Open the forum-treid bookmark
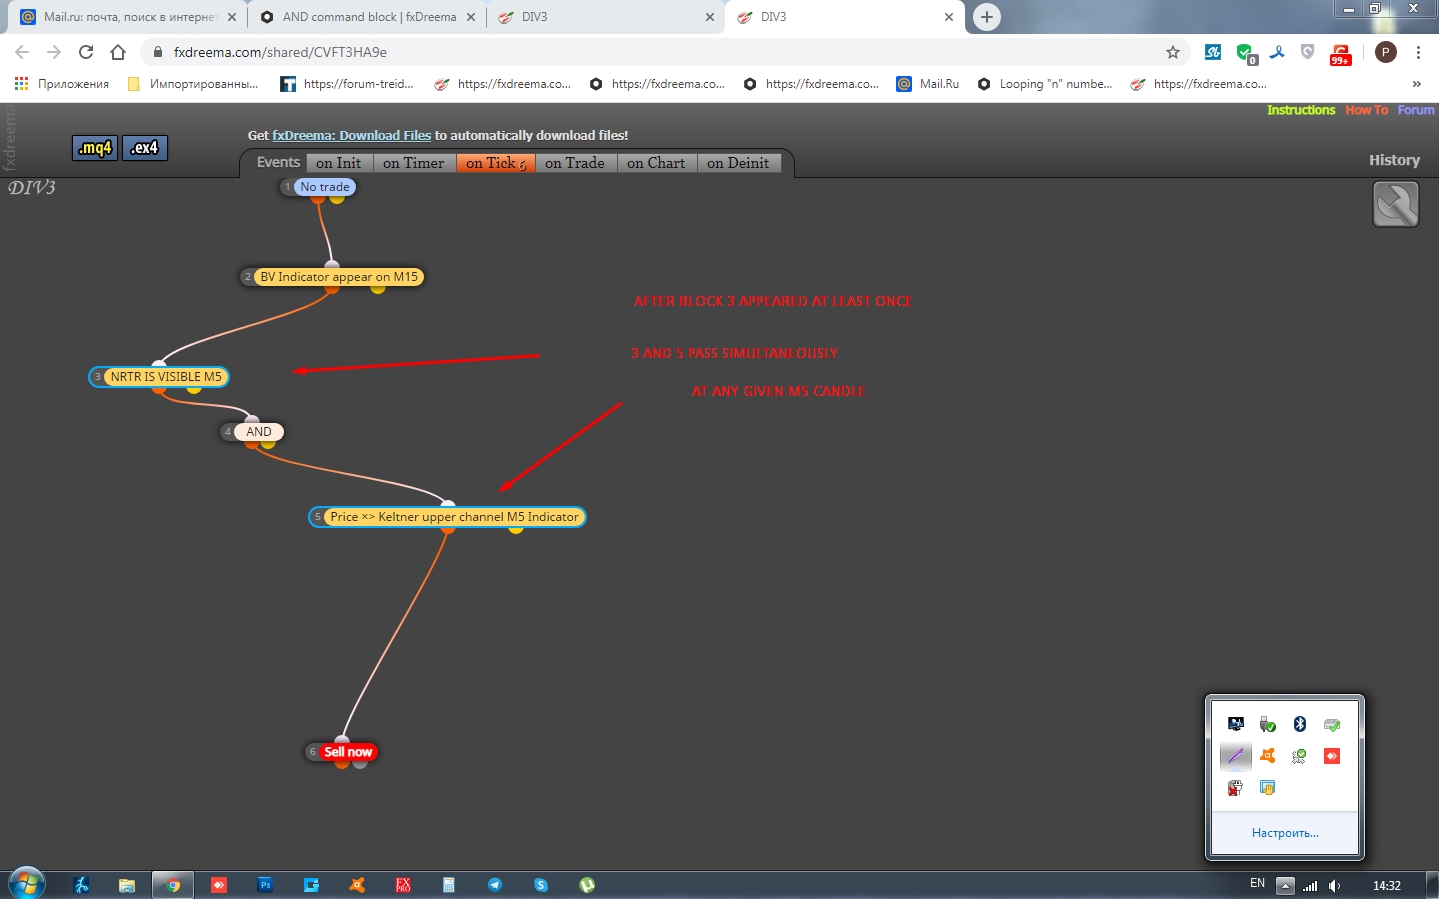This screenshot has width=1439, height=899. (x=347, y=84)
